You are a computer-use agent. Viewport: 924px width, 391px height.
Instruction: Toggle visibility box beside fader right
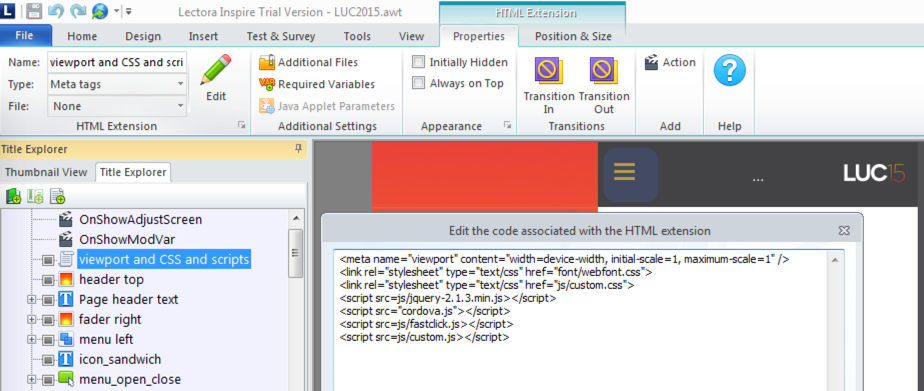[48, 320]
